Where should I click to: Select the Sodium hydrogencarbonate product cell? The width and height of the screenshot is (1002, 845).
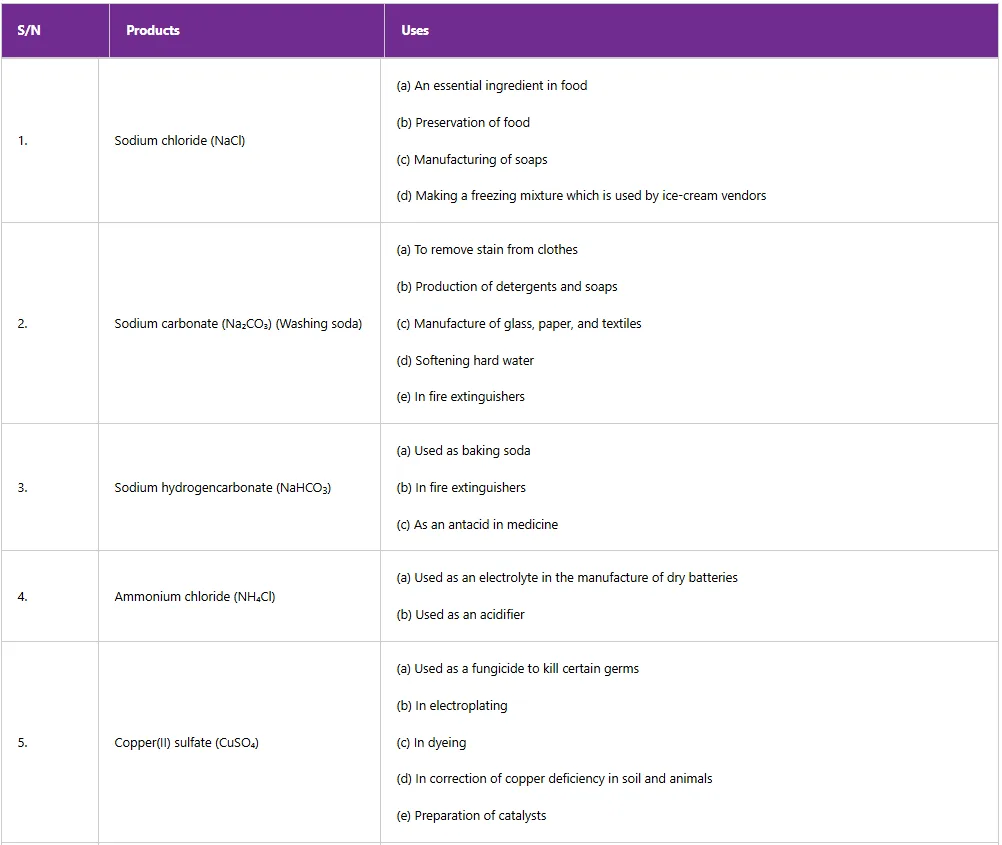coord(222,488)
